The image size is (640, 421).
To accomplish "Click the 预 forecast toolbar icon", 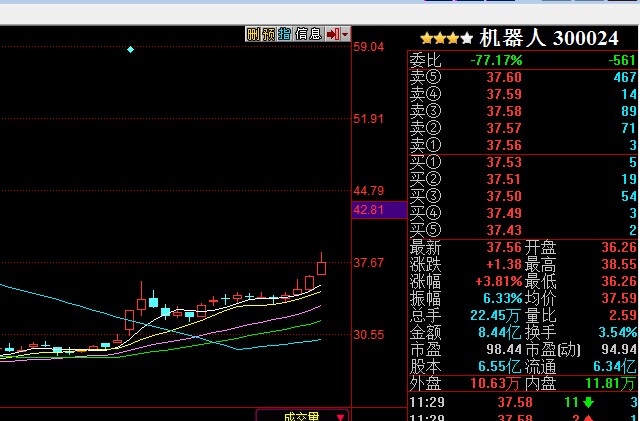I will click(x=269, y=34).
